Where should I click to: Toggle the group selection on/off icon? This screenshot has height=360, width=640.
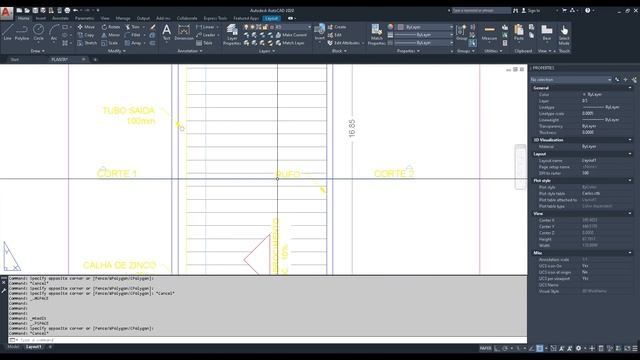click(472, 43)
